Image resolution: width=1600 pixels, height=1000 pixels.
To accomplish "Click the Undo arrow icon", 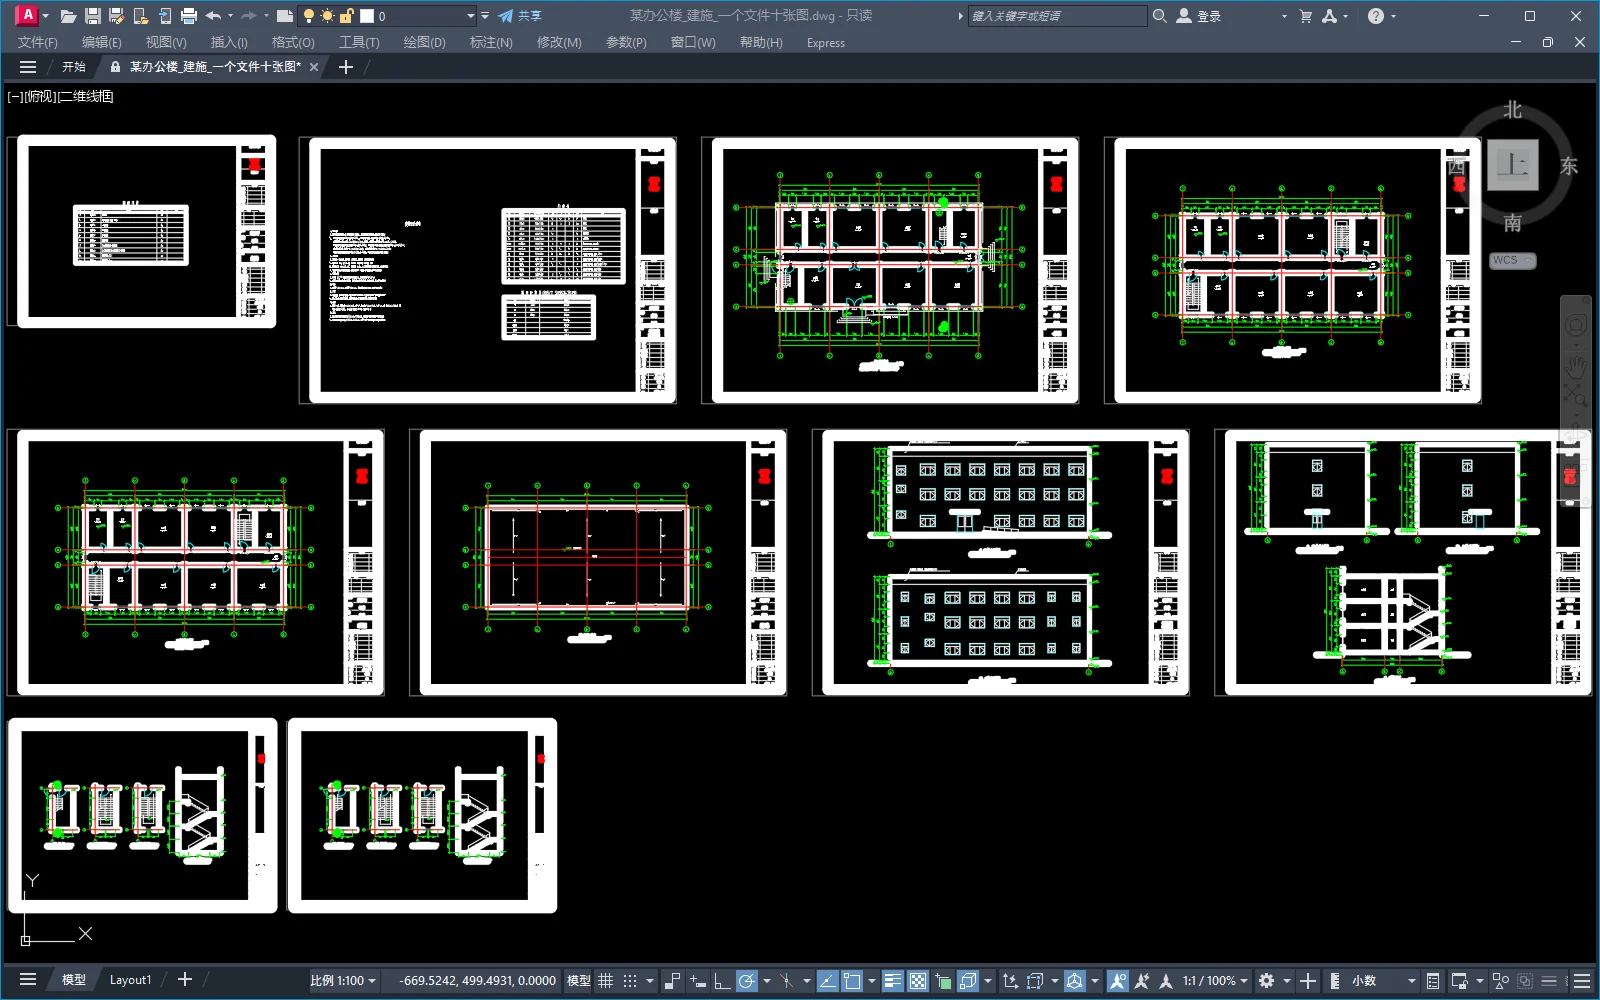I will (x=213, y=16).
